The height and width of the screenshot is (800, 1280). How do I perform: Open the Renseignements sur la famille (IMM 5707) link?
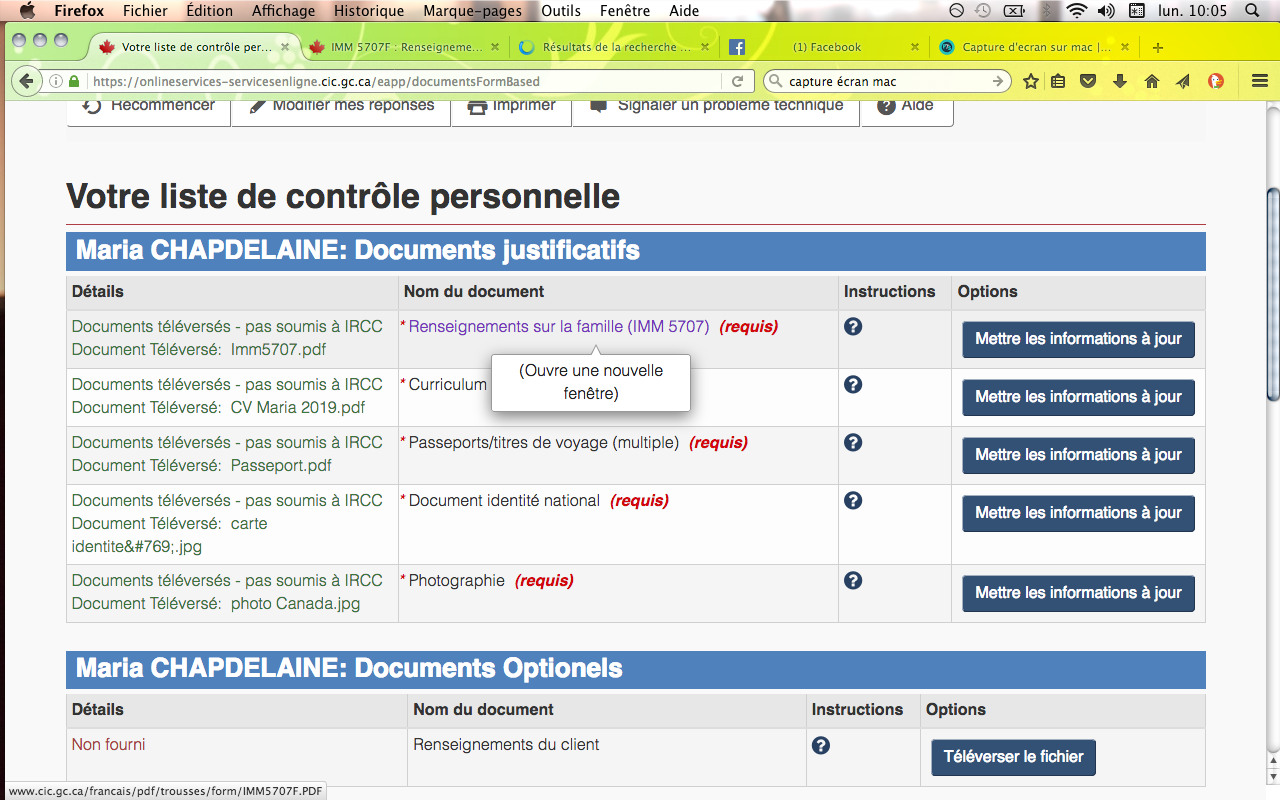tap(558, 327)
